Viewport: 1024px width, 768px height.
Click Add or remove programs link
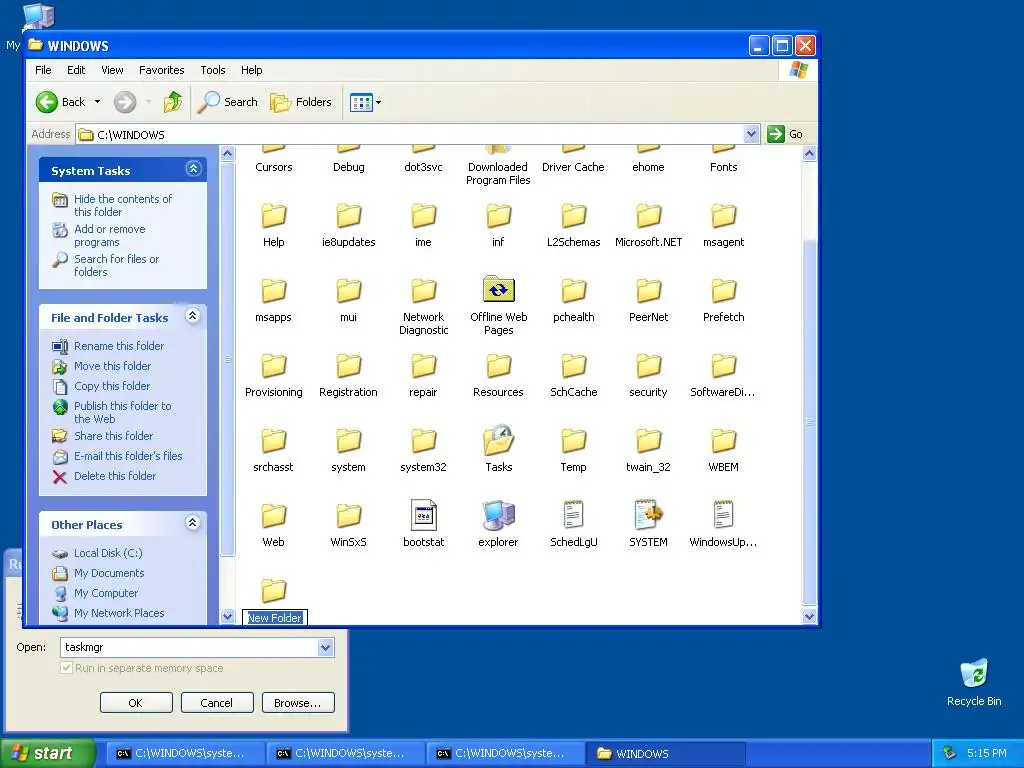(x=109, y=235)
